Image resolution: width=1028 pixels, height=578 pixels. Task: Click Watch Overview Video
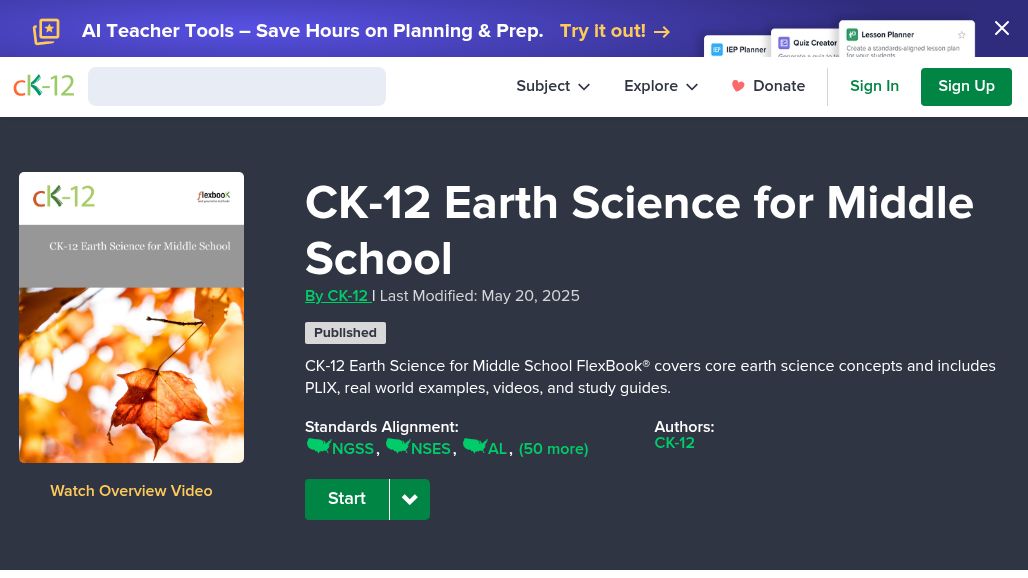(x=131, y=491)
